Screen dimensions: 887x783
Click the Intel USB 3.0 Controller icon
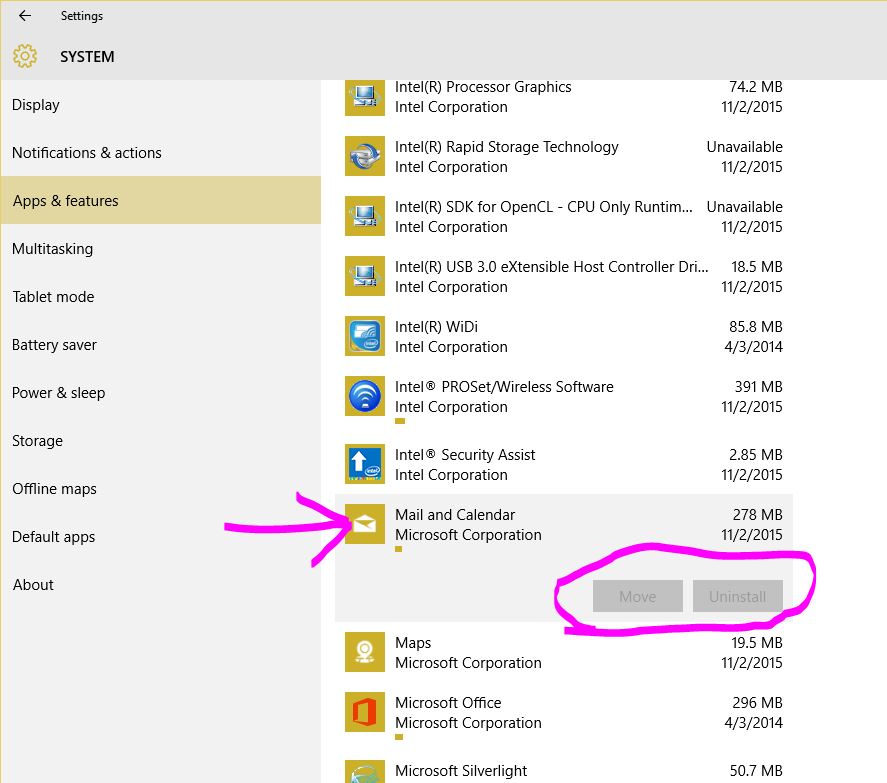(365, 276)
